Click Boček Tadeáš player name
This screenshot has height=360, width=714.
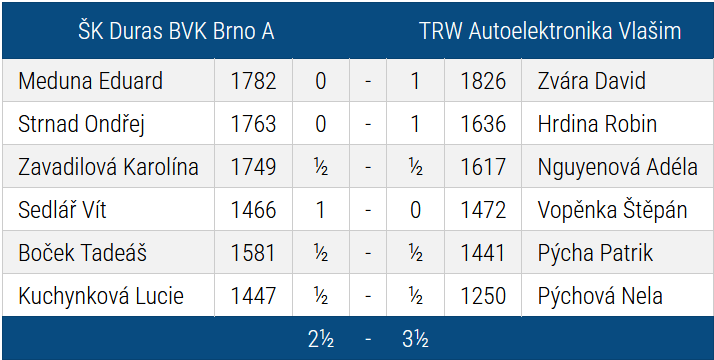point(82,253)
